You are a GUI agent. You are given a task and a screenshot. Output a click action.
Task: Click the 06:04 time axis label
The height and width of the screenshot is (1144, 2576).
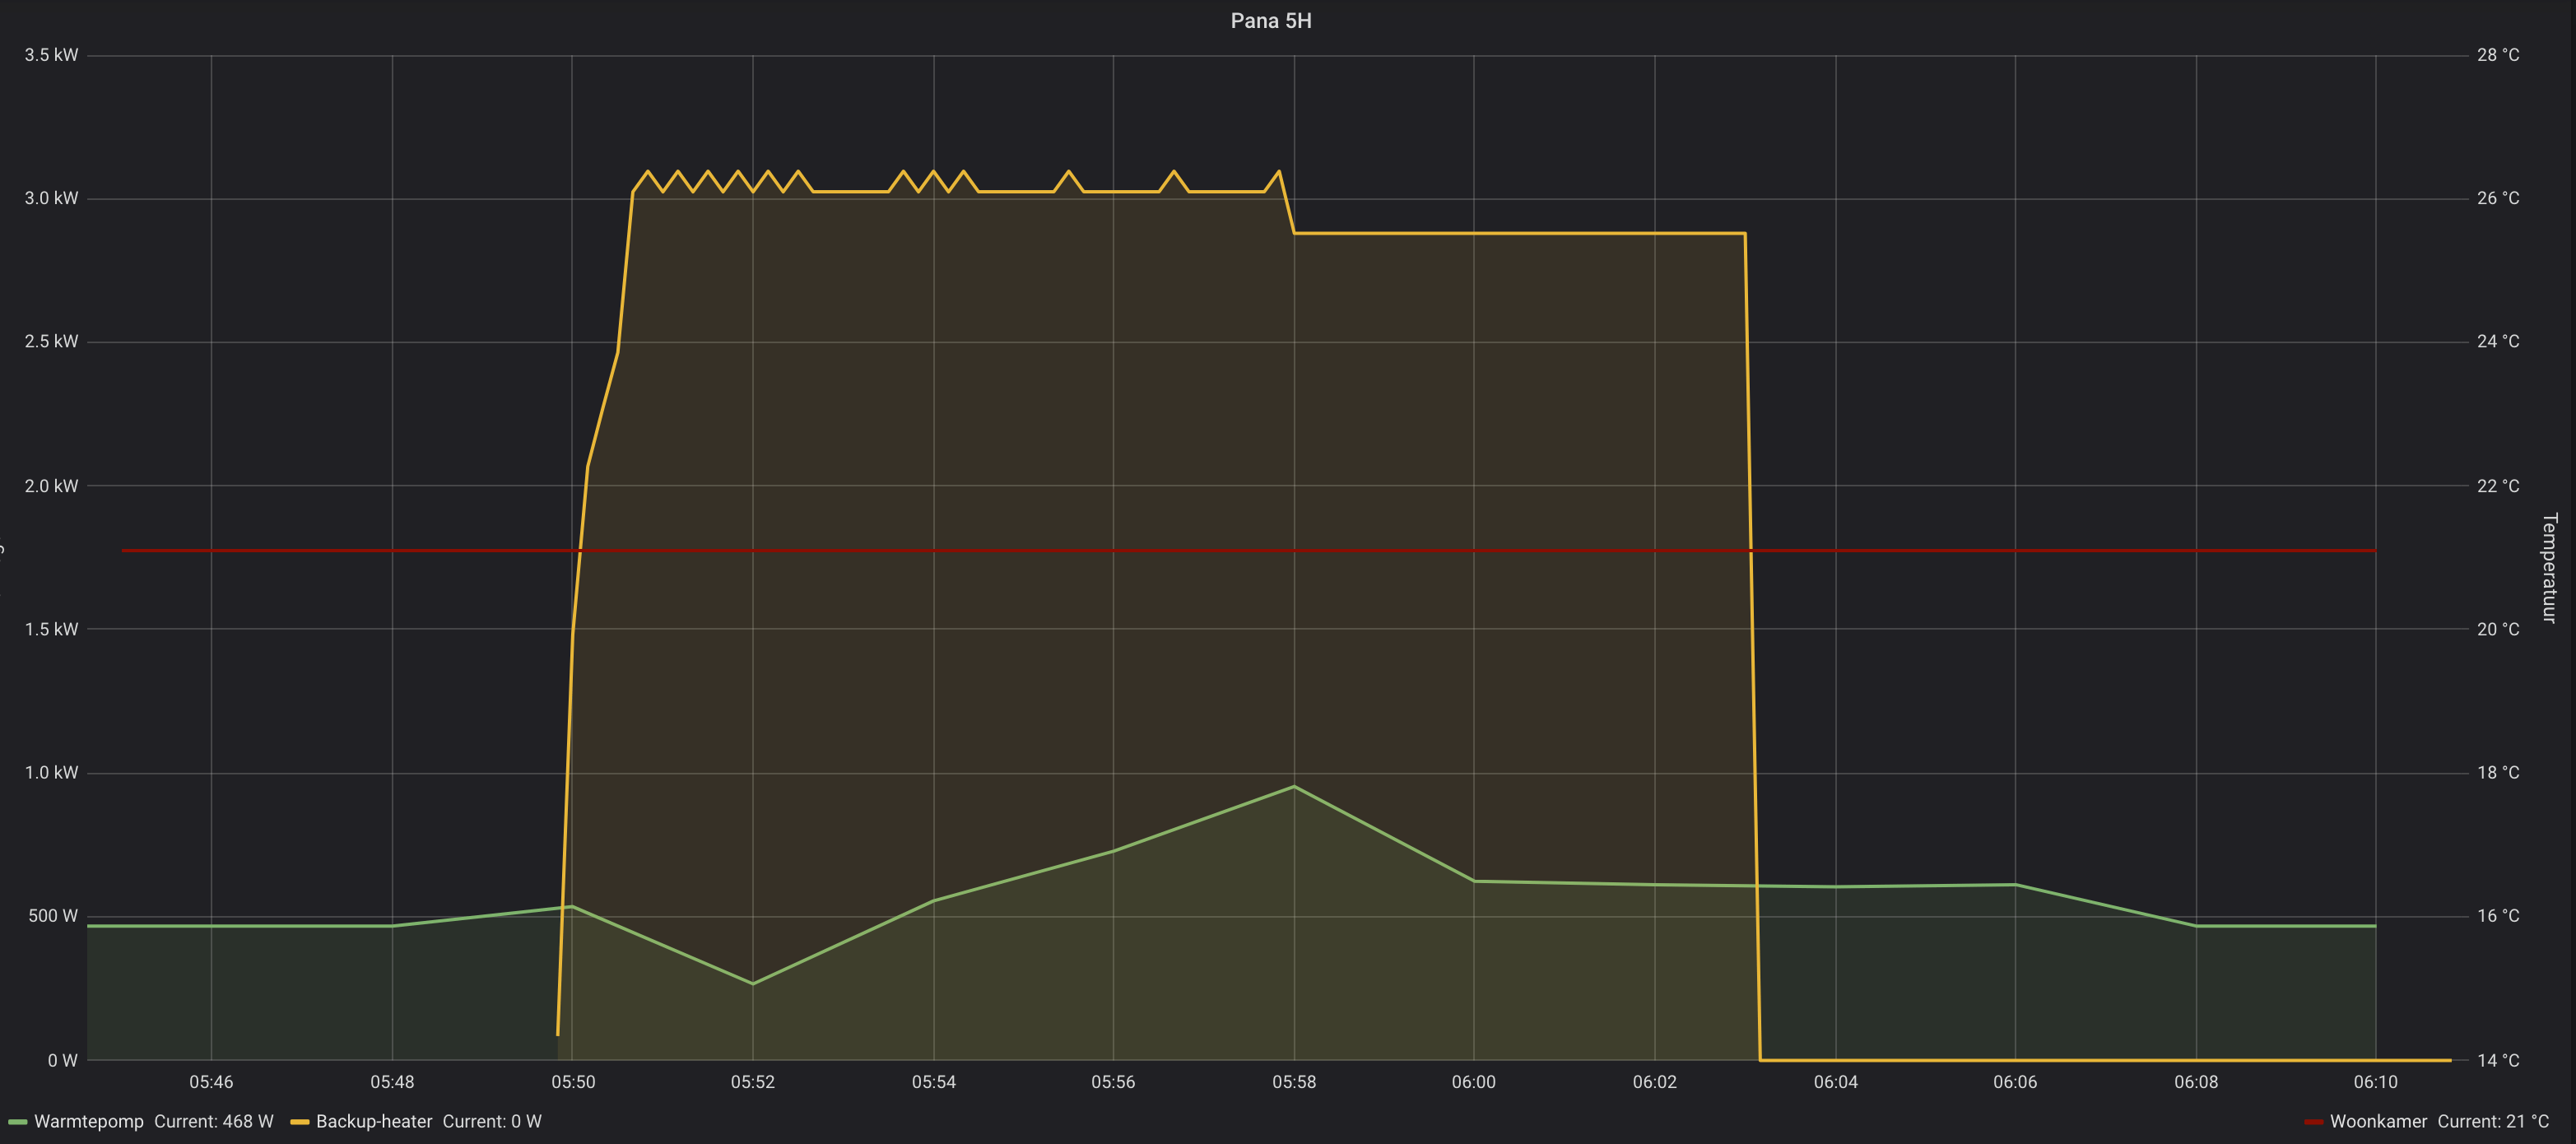pos(1835,1082)
